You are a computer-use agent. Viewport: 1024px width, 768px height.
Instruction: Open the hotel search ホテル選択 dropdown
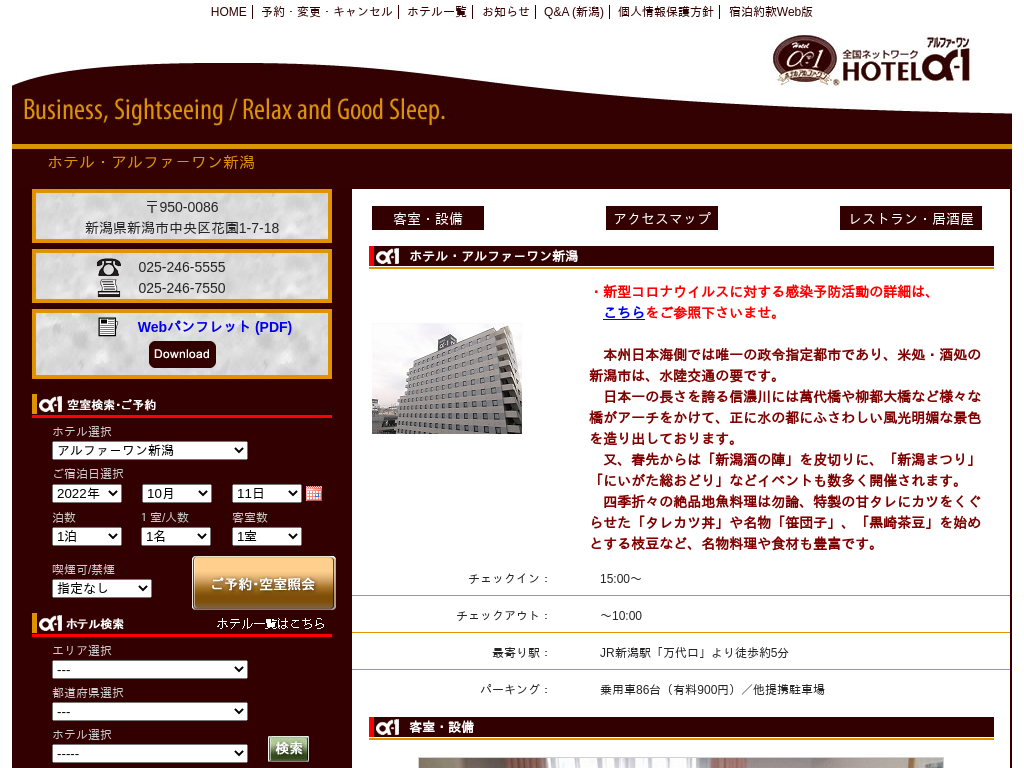click(150, 754)
